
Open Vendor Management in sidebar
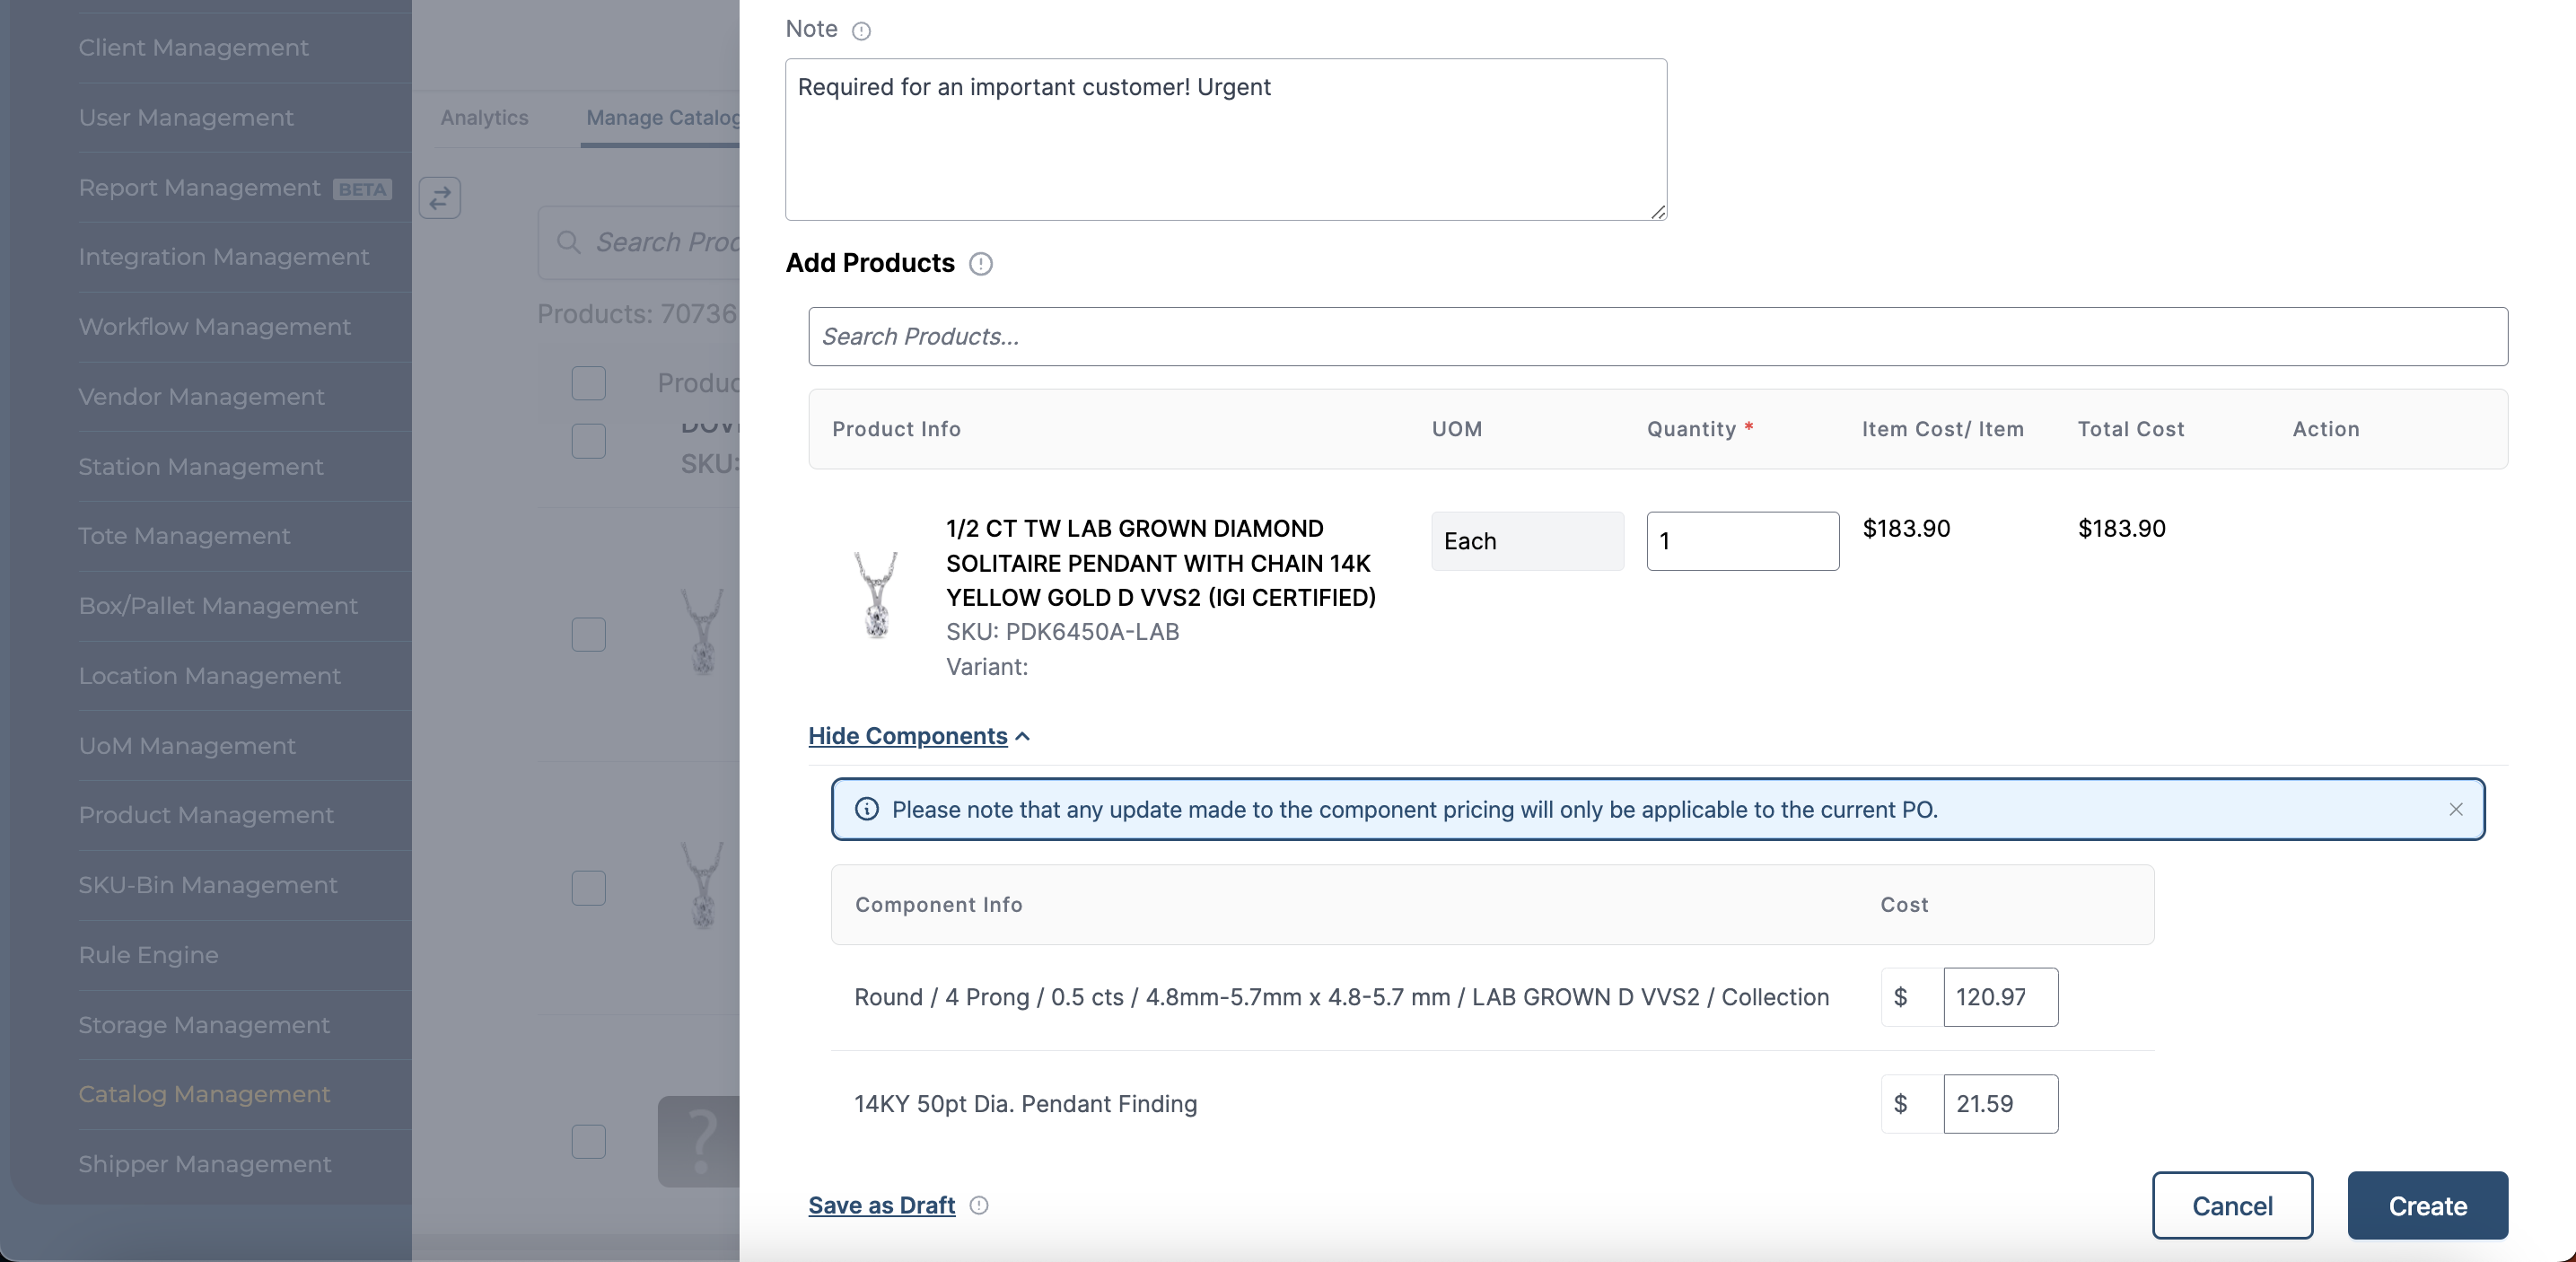pyautogui.click(x=201, y=397)
